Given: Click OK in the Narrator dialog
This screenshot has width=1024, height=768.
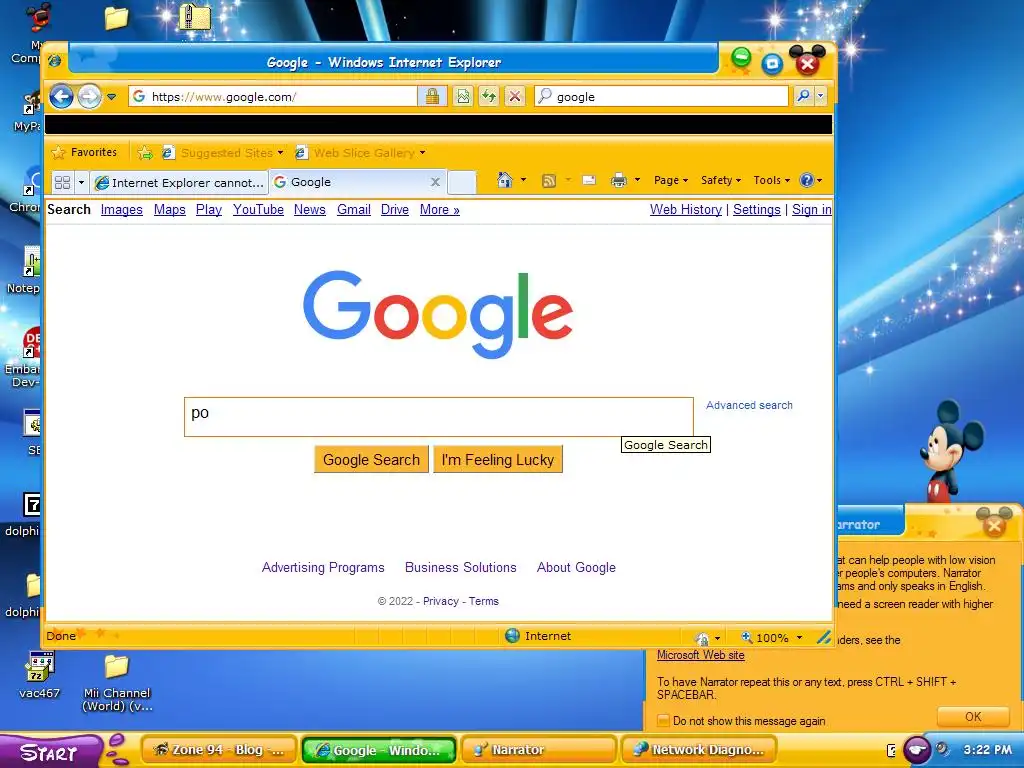Looking at the screenshot, I should tap(973, 716).
